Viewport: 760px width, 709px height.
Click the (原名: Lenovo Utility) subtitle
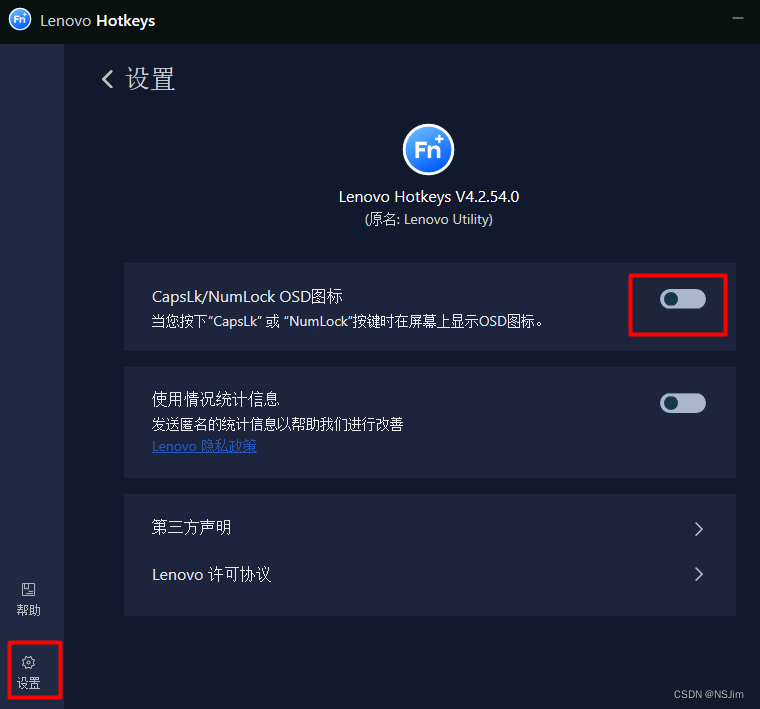(x=428, y=220)
